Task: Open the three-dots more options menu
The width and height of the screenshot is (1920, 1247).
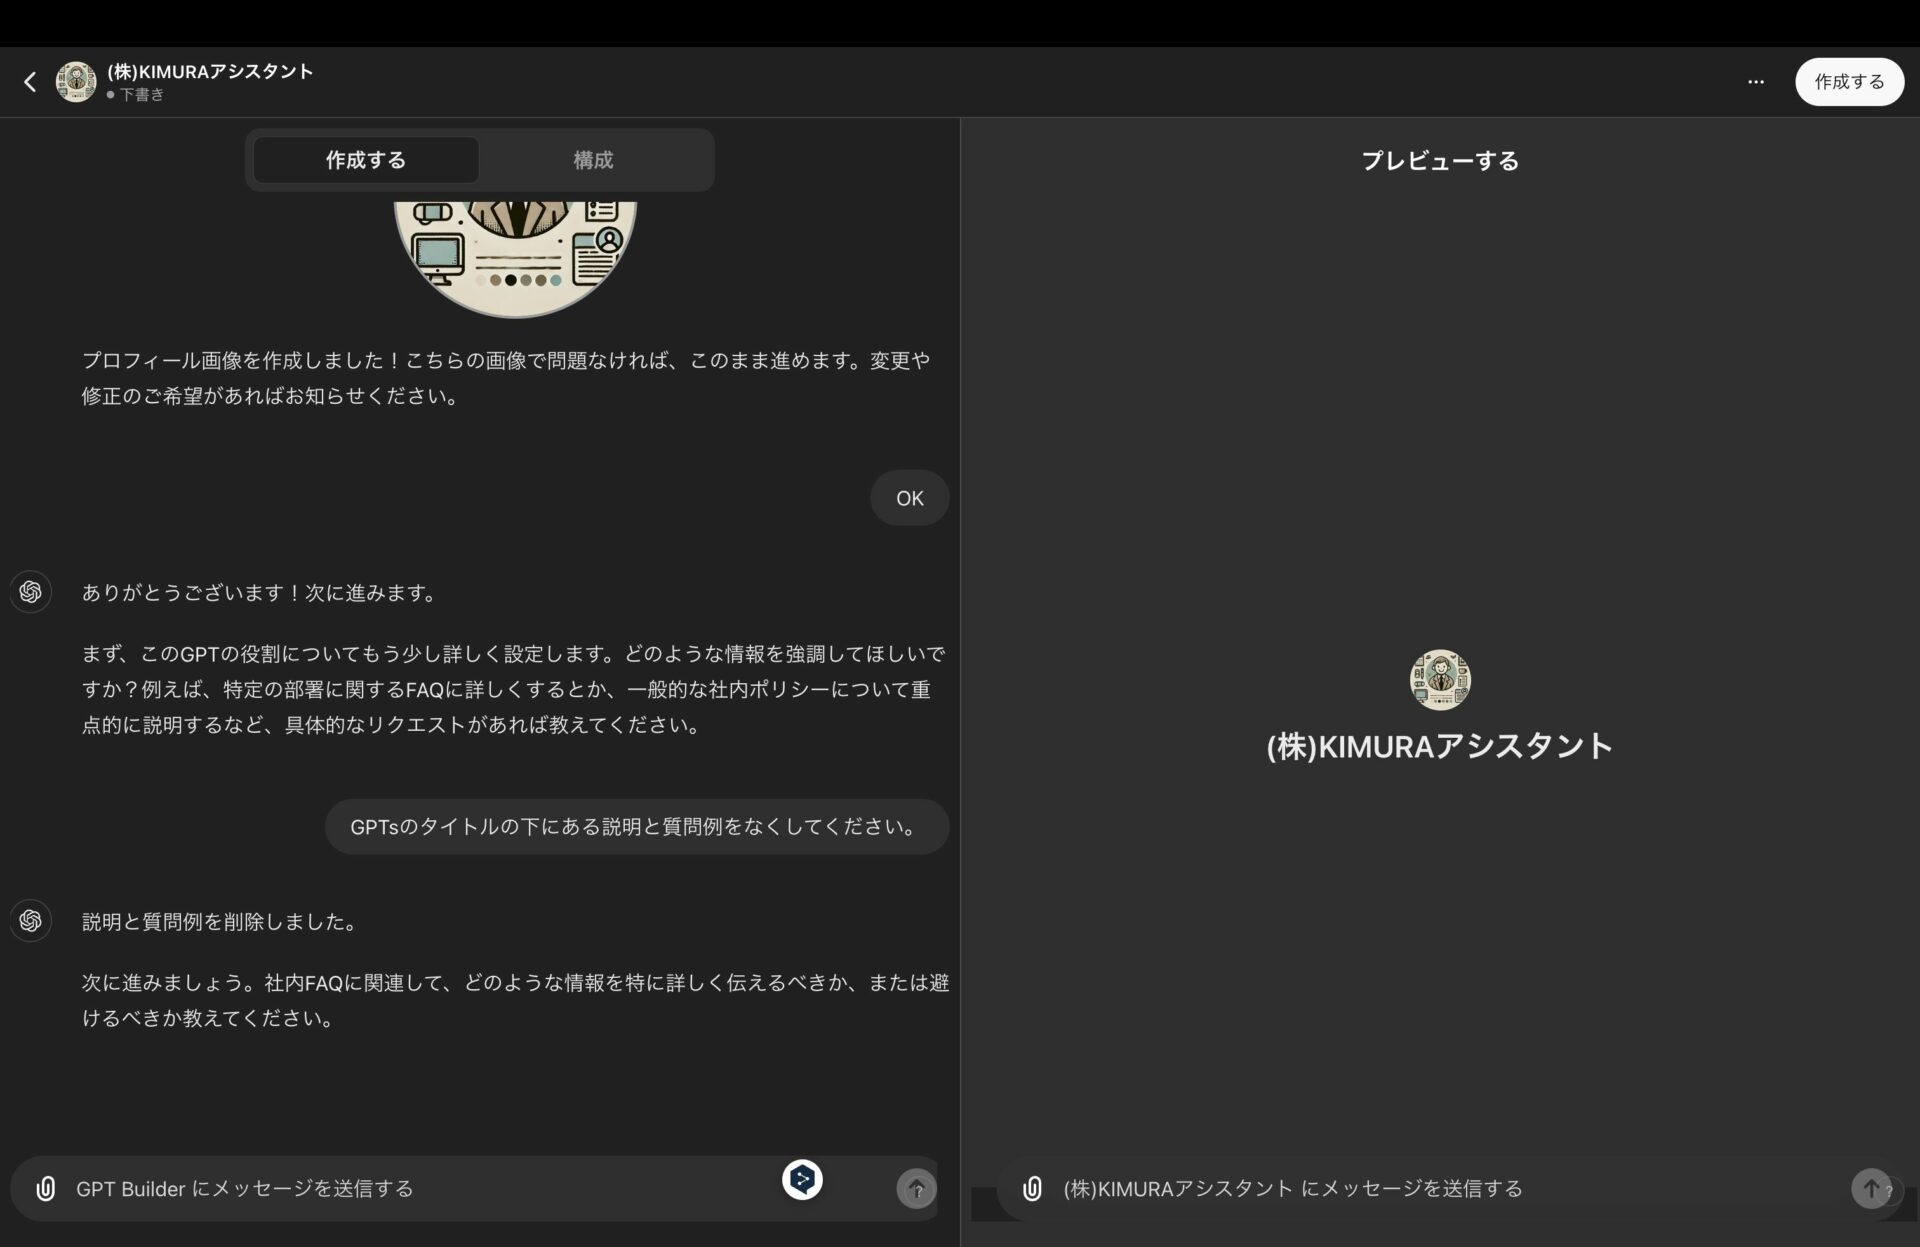Action: click(1755, 82)
